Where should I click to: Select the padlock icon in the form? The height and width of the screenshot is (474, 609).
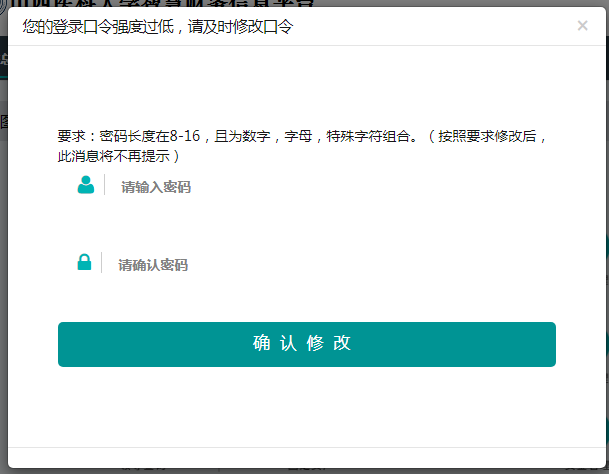[x=84, y=262]
